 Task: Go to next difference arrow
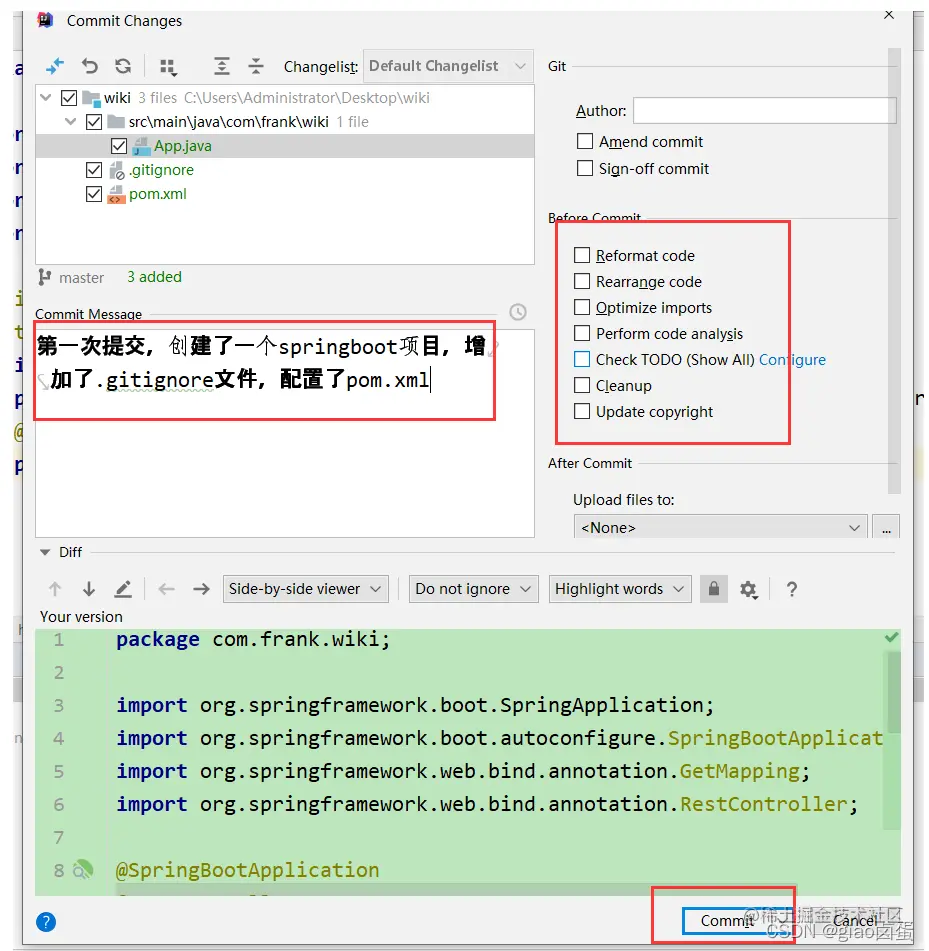[x=89, y=589]
